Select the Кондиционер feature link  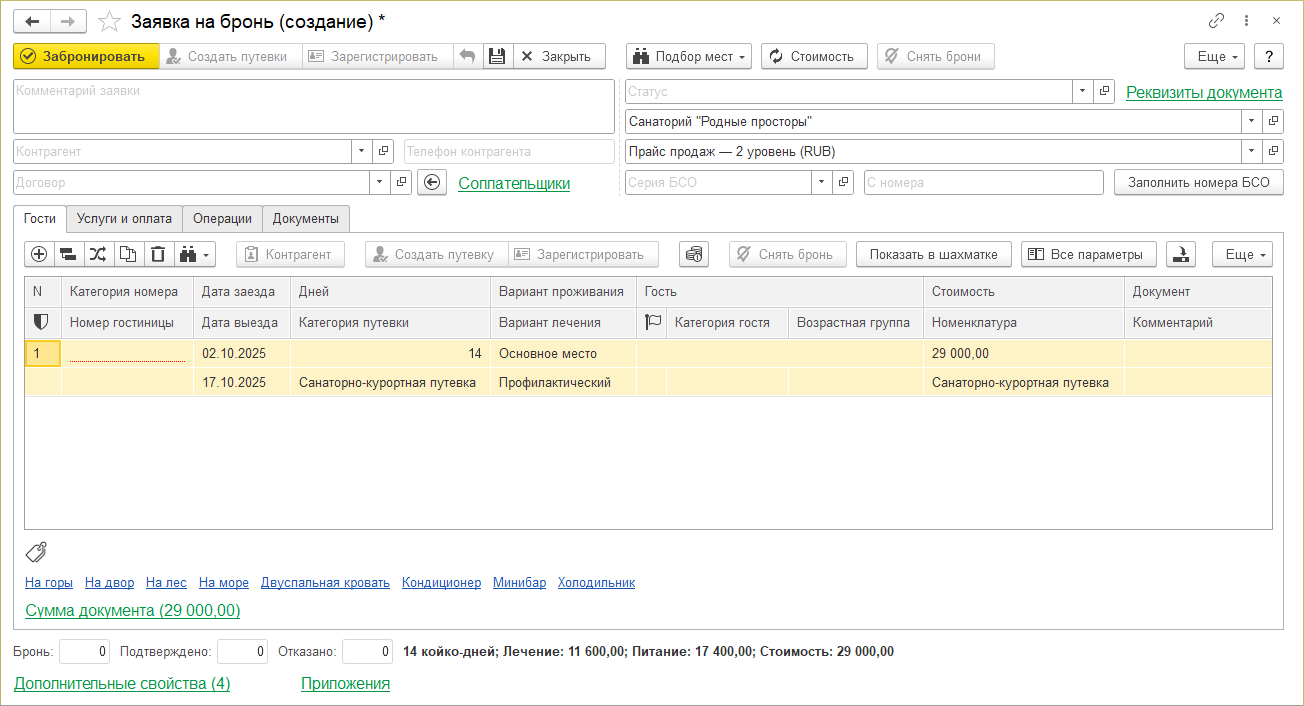tap(441, 582)
